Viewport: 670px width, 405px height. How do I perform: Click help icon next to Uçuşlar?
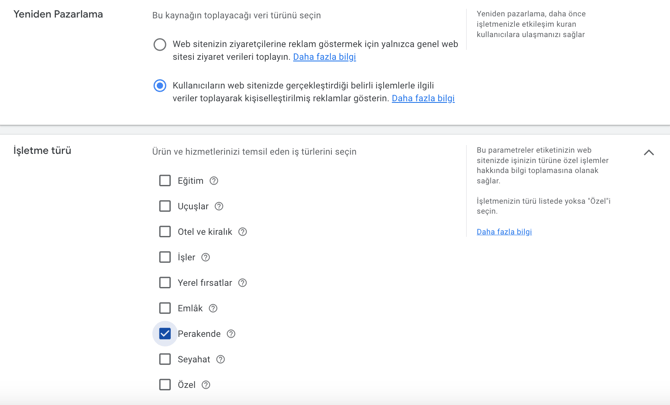219,206
